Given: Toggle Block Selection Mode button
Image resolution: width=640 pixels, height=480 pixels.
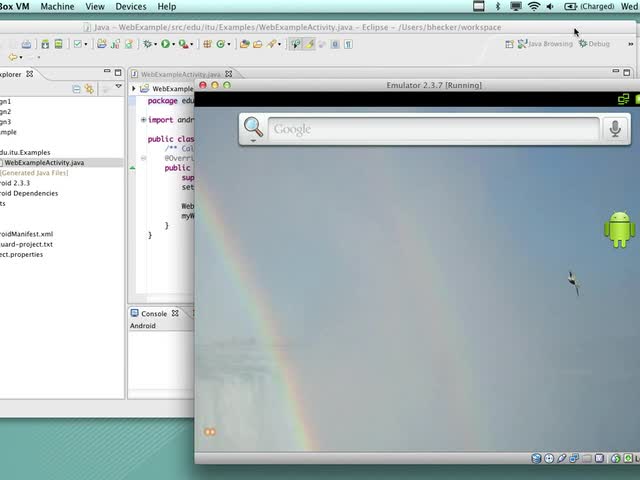Looking at the screenshot, I should coord(335,44).
